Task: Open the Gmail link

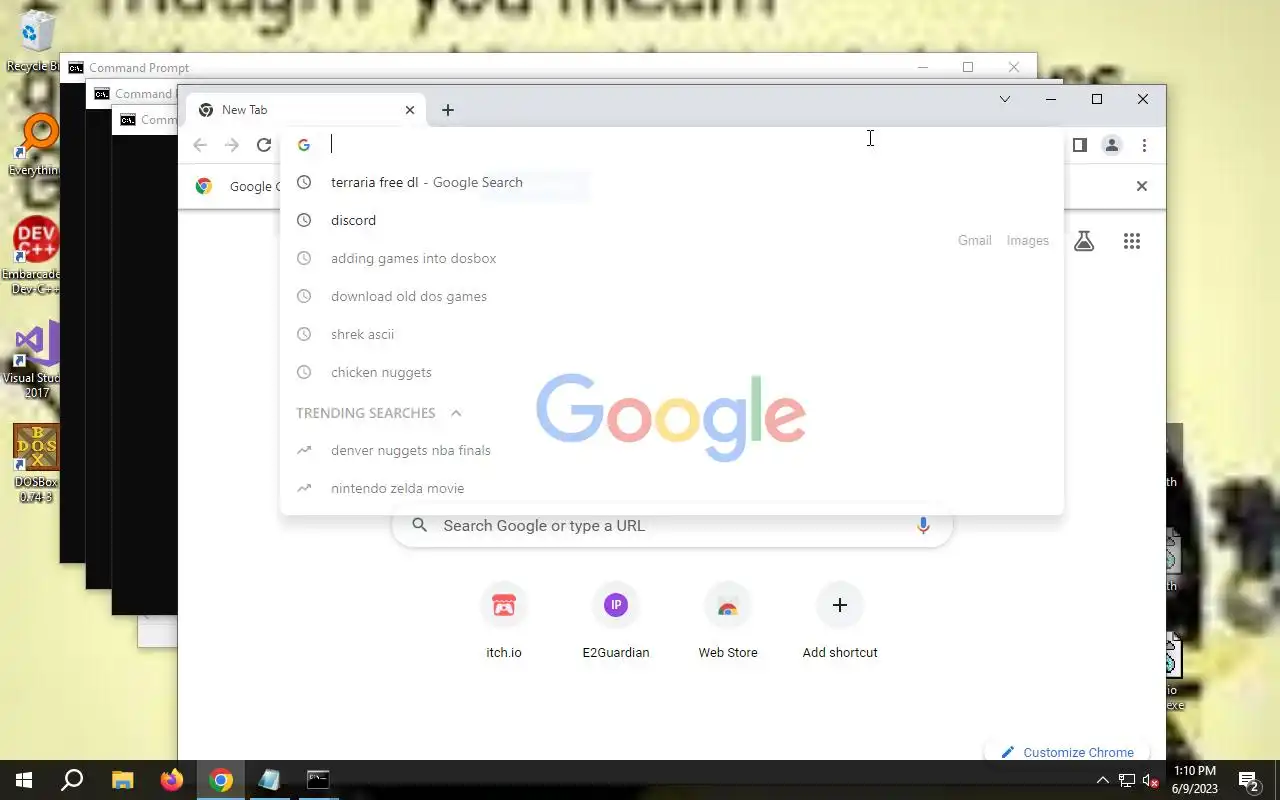Action: point(975,241)
